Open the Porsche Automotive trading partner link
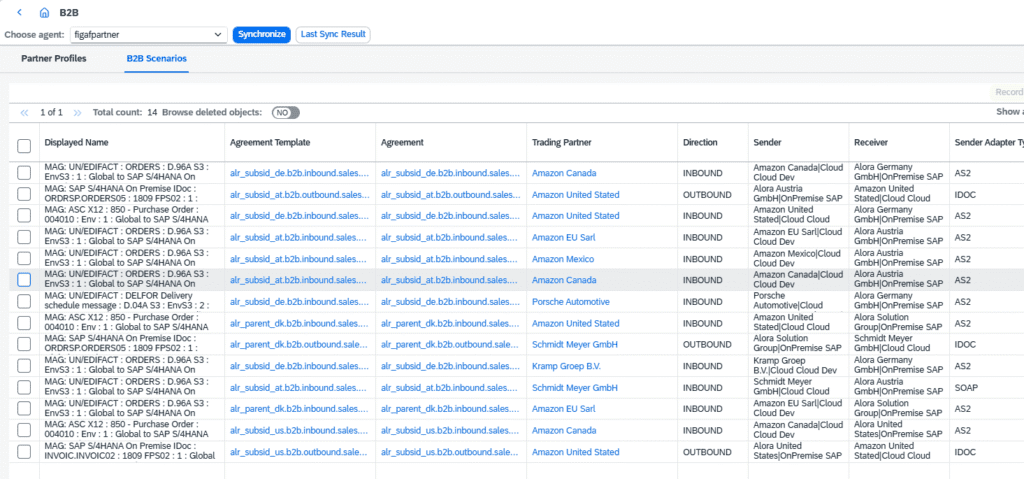 click(x=571, y=302)
